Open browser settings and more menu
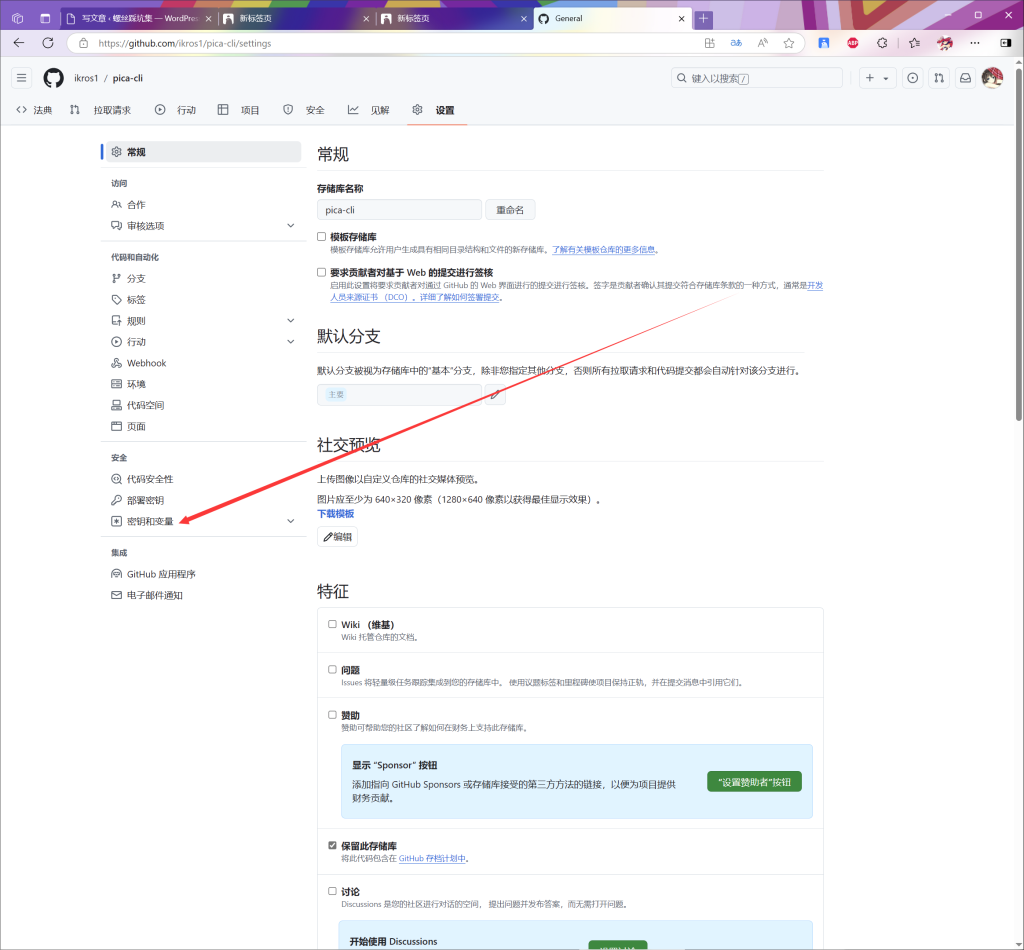Screen dimensions: 1024x950 point(974,43)
